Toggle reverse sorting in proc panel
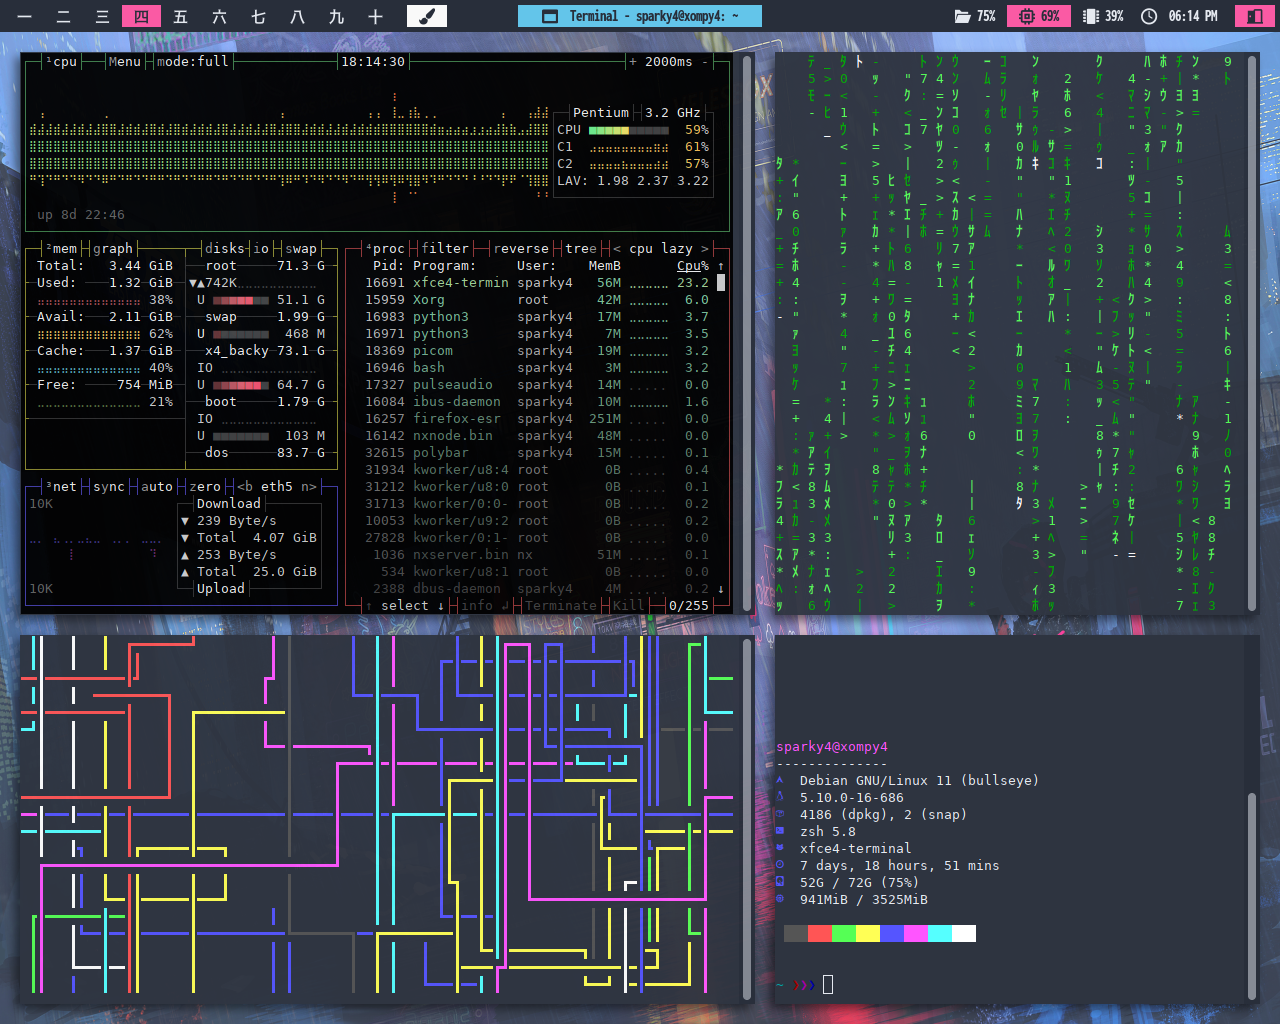Viewport: 1280px width, 1024px height. point(521,249)
